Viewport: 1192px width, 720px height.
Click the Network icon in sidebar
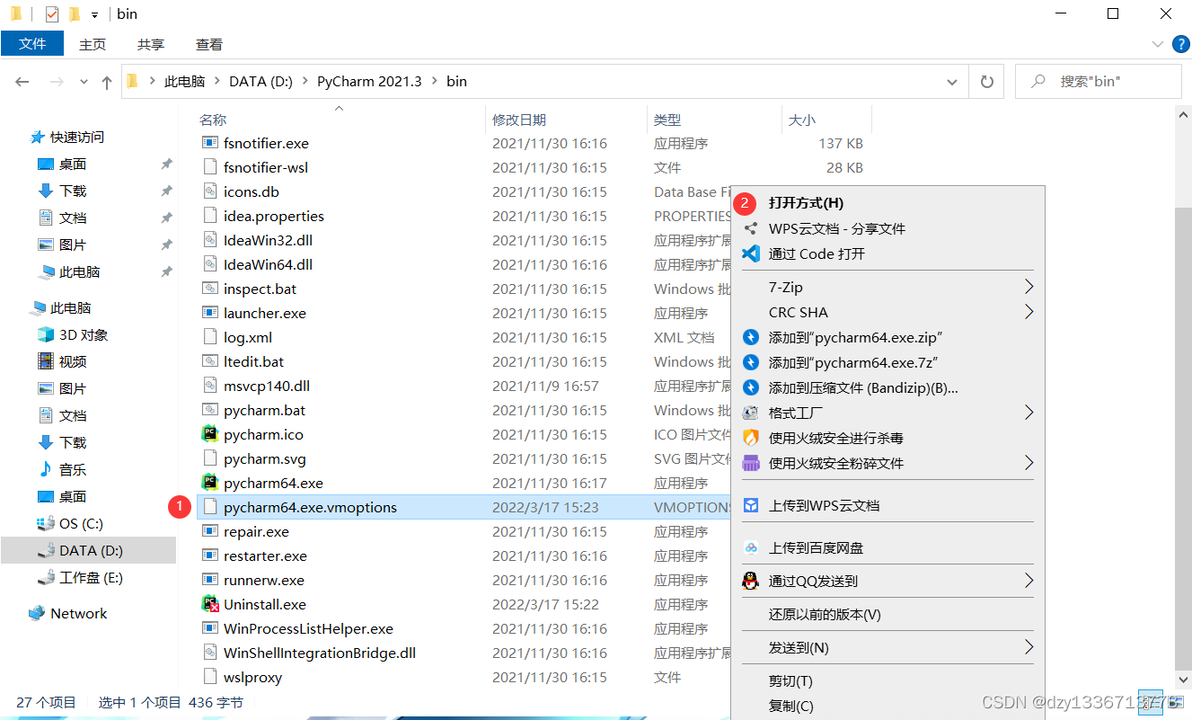coord(36,614)
